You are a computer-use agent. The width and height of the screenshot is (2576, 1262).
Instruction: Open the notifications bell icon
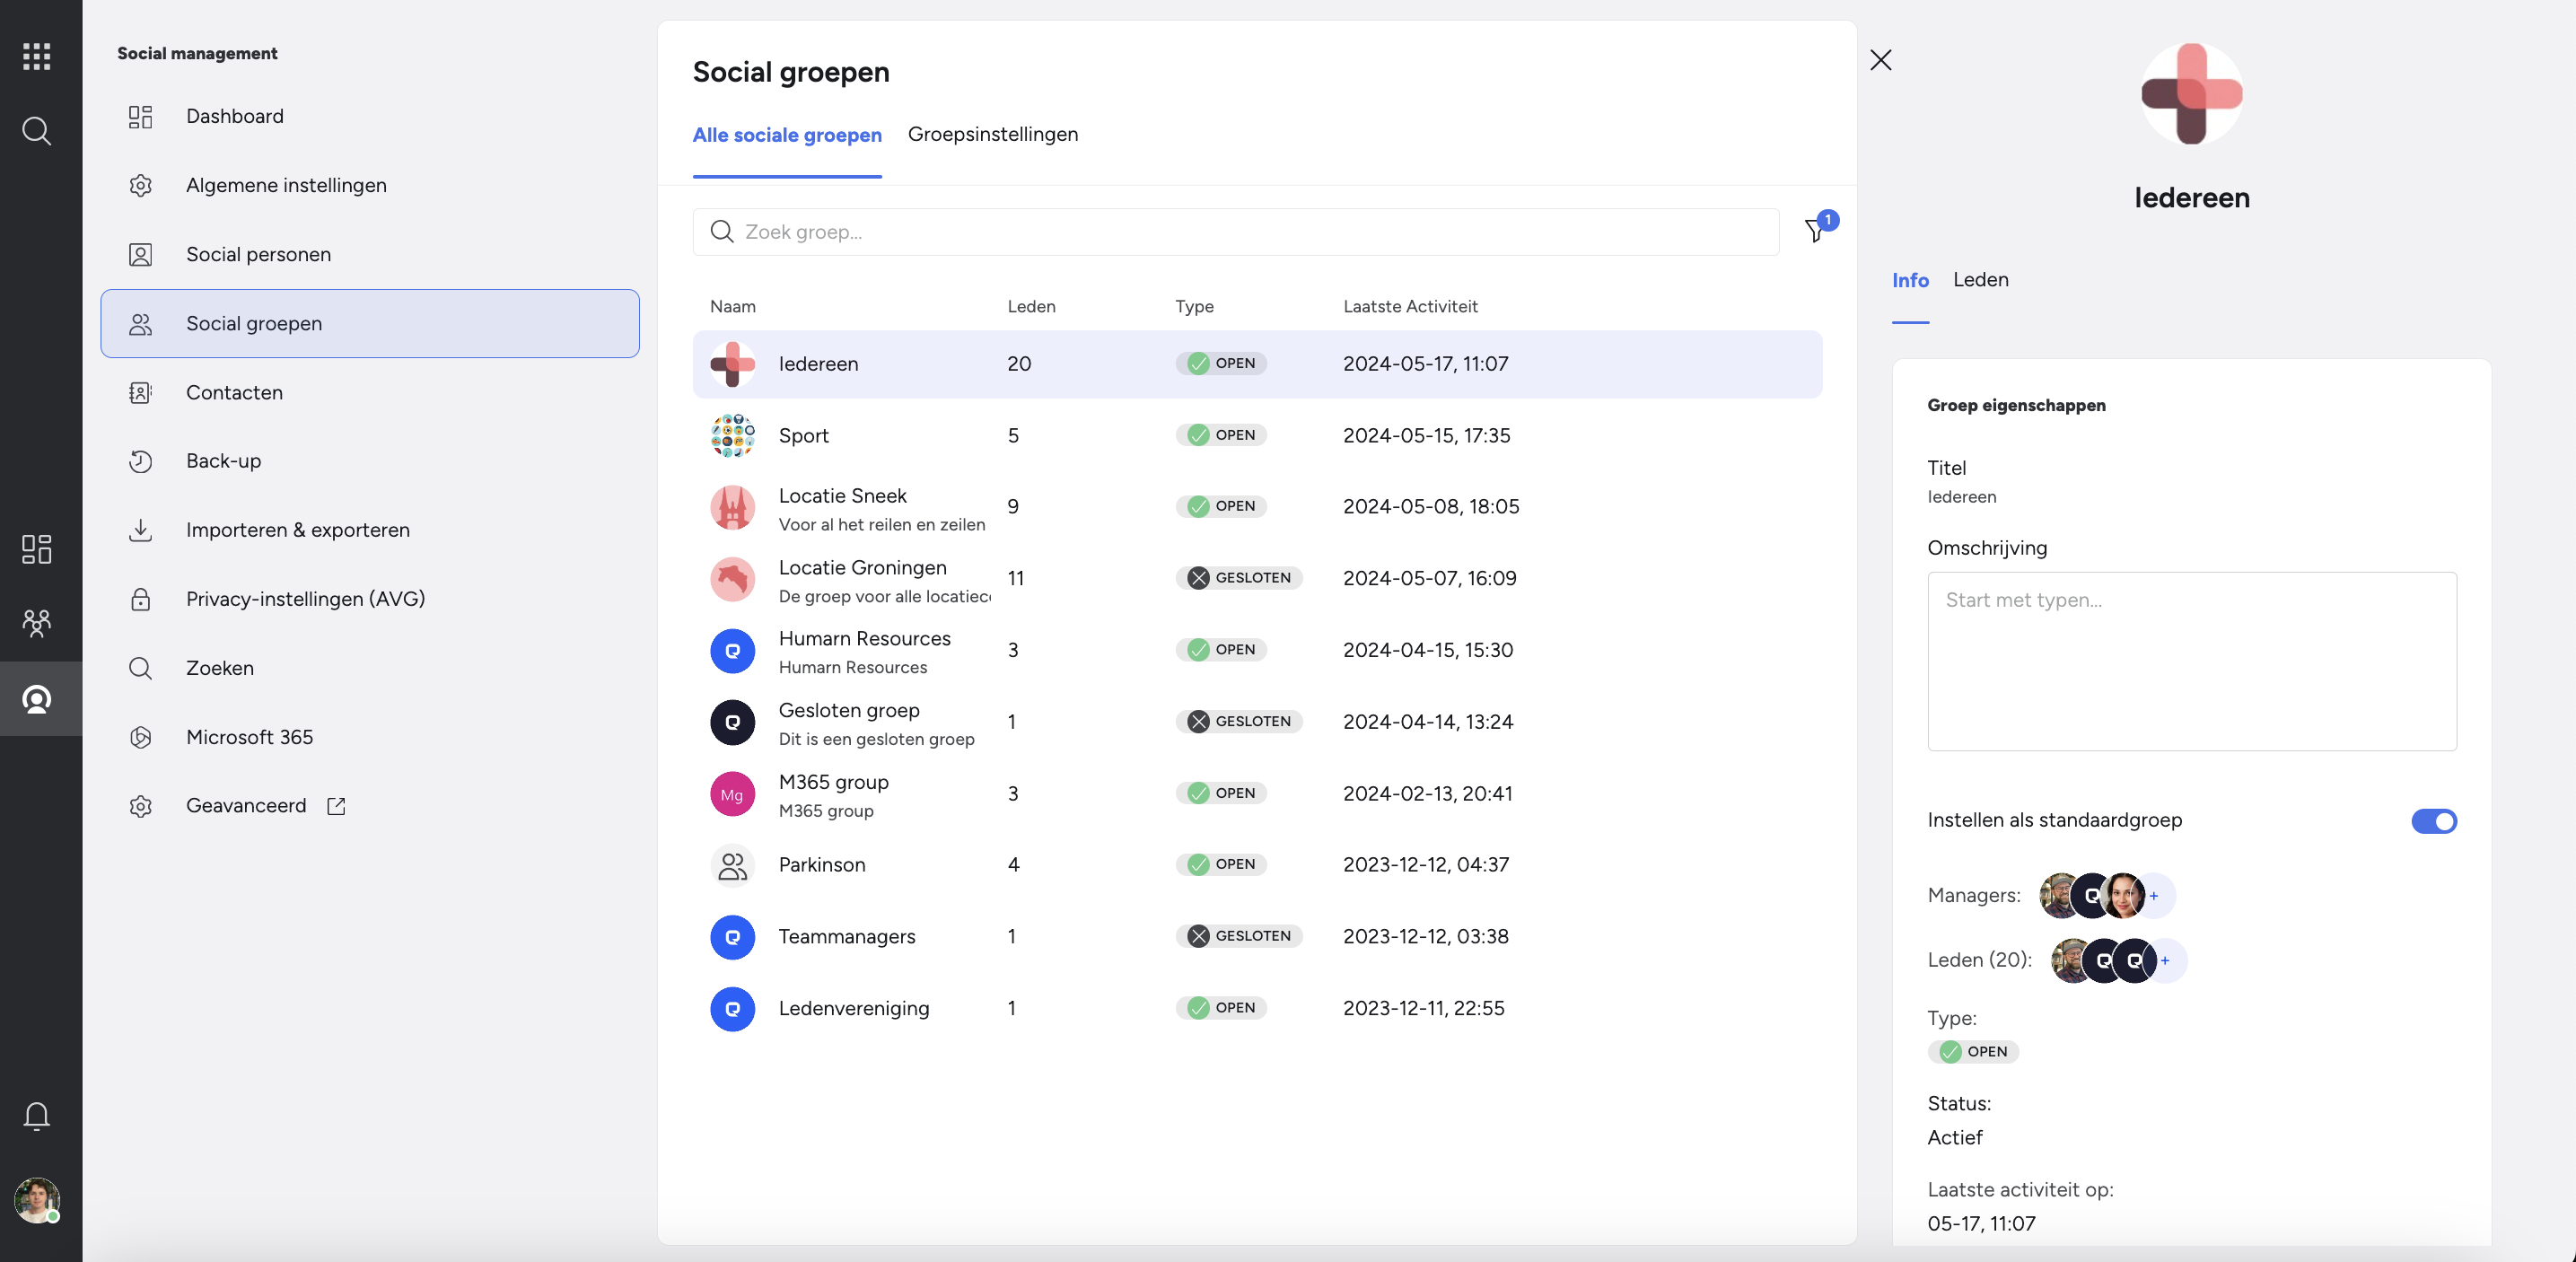coord(37,1115)
